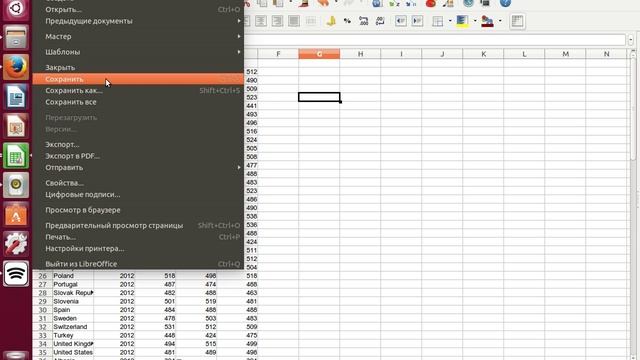Apply currency number format
The width and height of the screenshot is (640, 360).
pyautogui.click(x=331, y=21)
